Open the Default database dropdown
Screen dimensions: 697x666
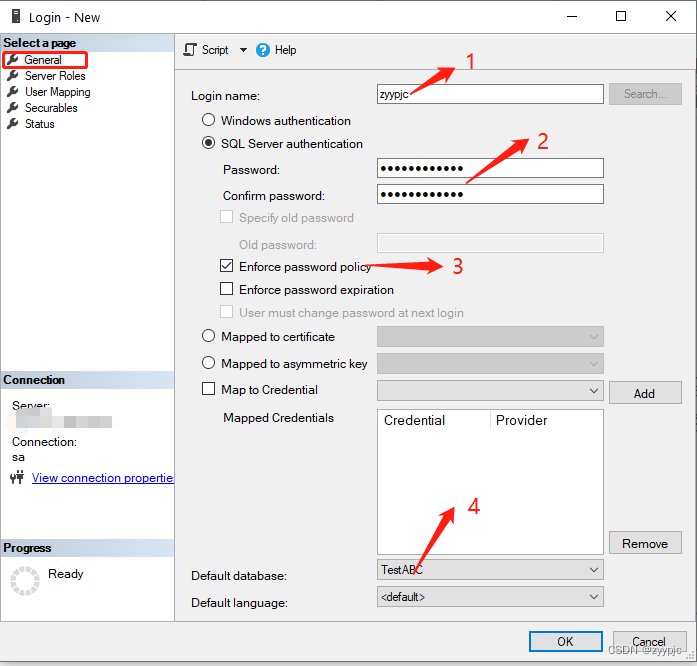click(490, 570)
